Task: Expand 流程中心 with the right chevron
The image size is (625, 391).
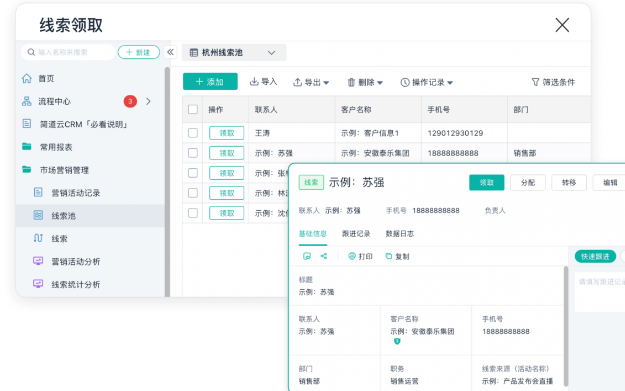Action: (x=148, y=101)
